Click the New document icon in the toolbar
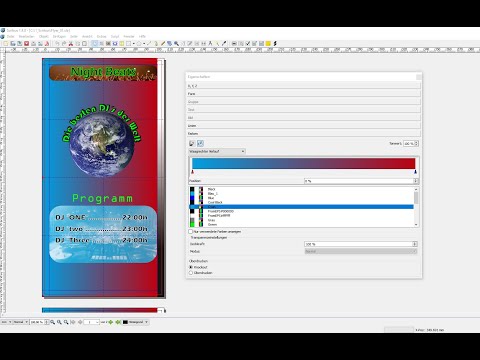480x360 pixels. click(x=6, y=43)
